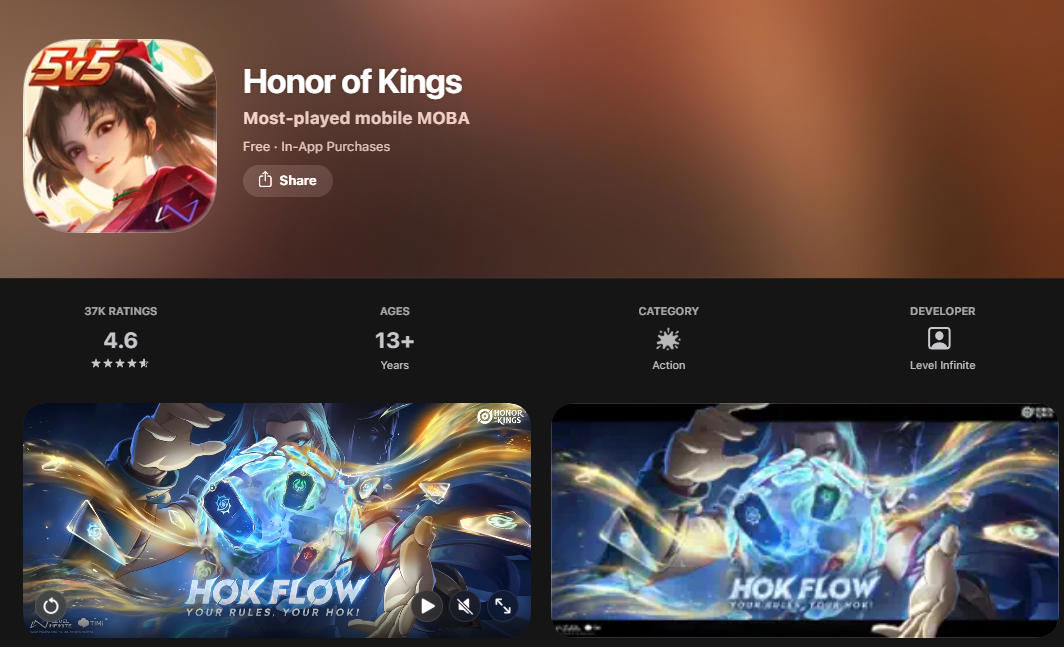The image size is (1064, 647).
Task: Expand the preview video to fullscreen
Action: (x=503, y=606)
